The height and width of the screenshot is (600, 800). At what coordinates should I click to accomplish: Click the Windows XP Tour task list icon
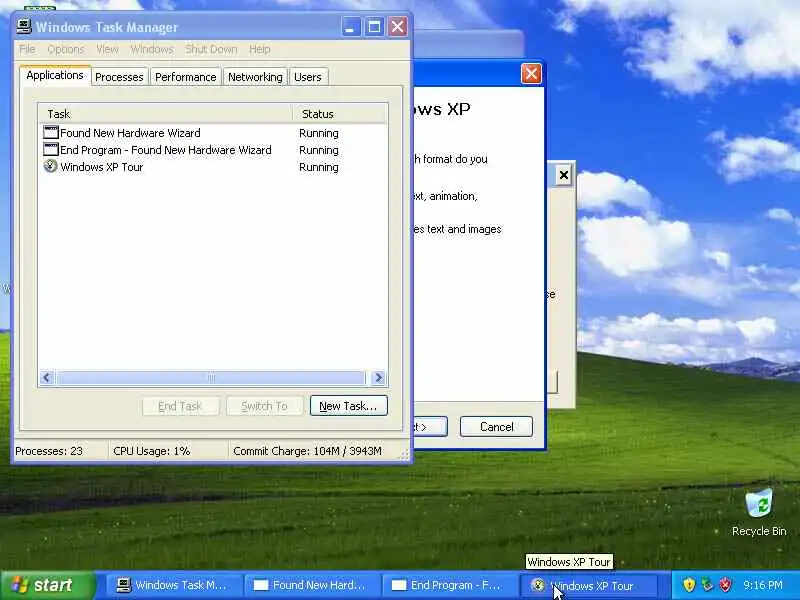tap(51, 166)
